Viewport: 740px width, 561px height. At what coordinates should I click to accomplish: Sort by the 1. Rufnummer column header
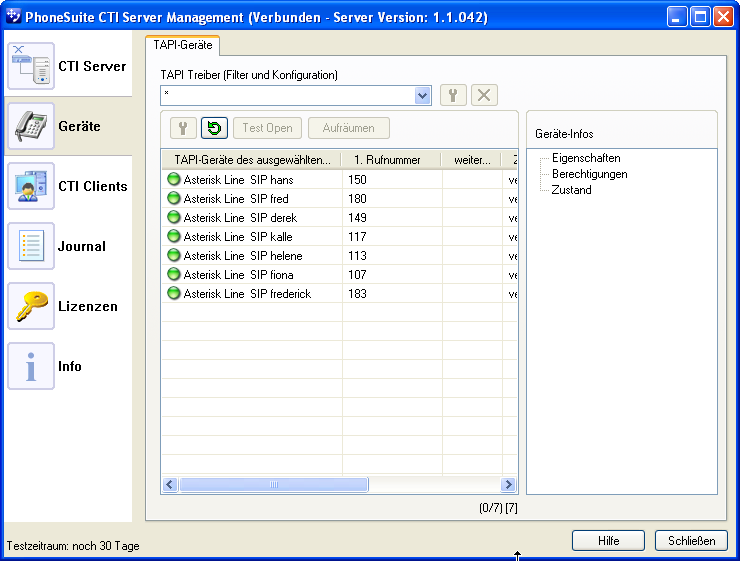[x=390, y=160]
